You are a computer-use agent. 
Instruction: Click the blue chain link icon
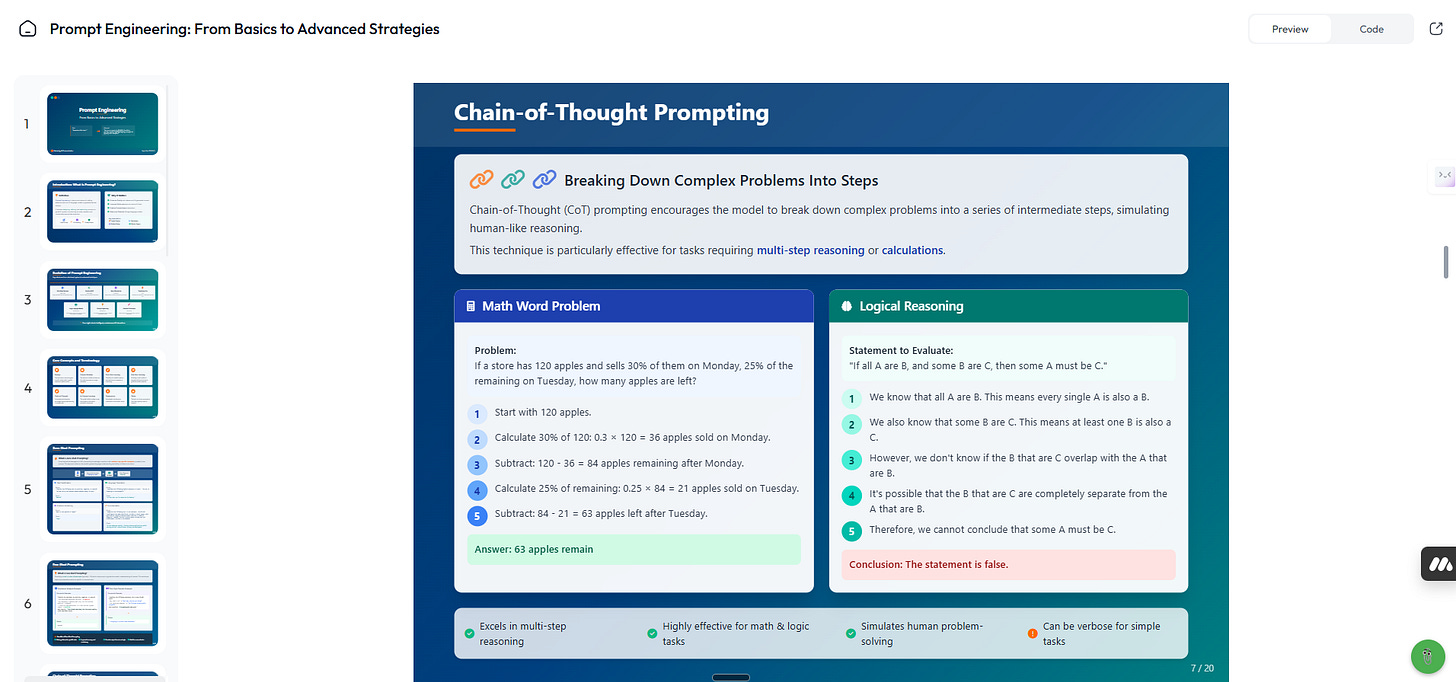coord(544,179)
